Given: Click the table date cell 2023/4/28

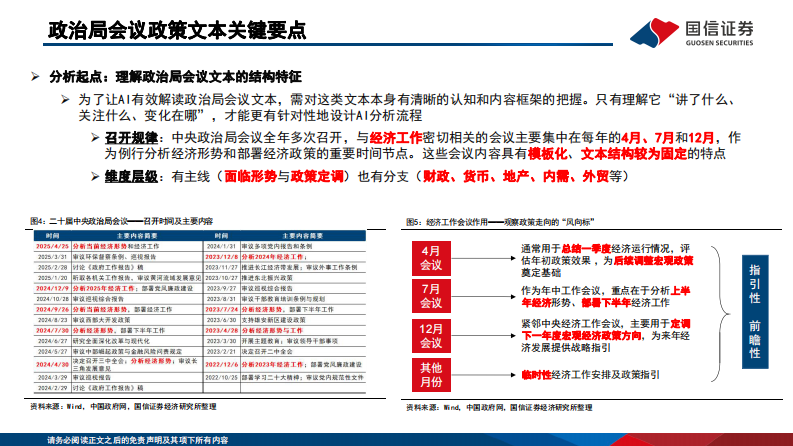Looking at the screenshot, I should (x=221, y=331).
